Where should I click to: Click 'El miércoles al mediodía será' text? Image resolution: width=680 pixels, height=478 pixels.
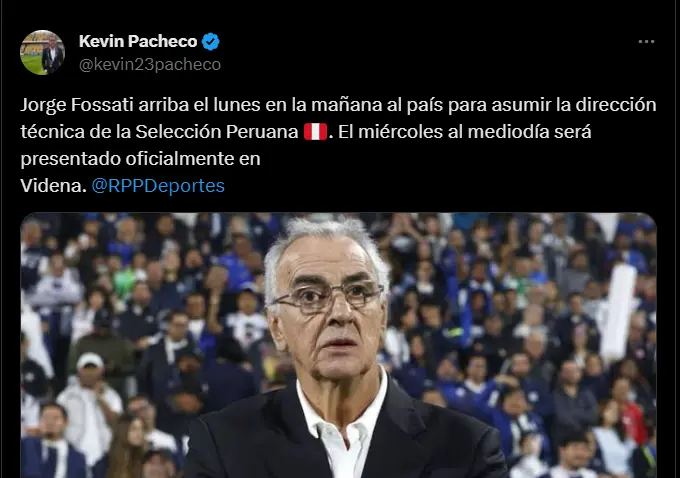pyautogui.click(x=464, y=132)
